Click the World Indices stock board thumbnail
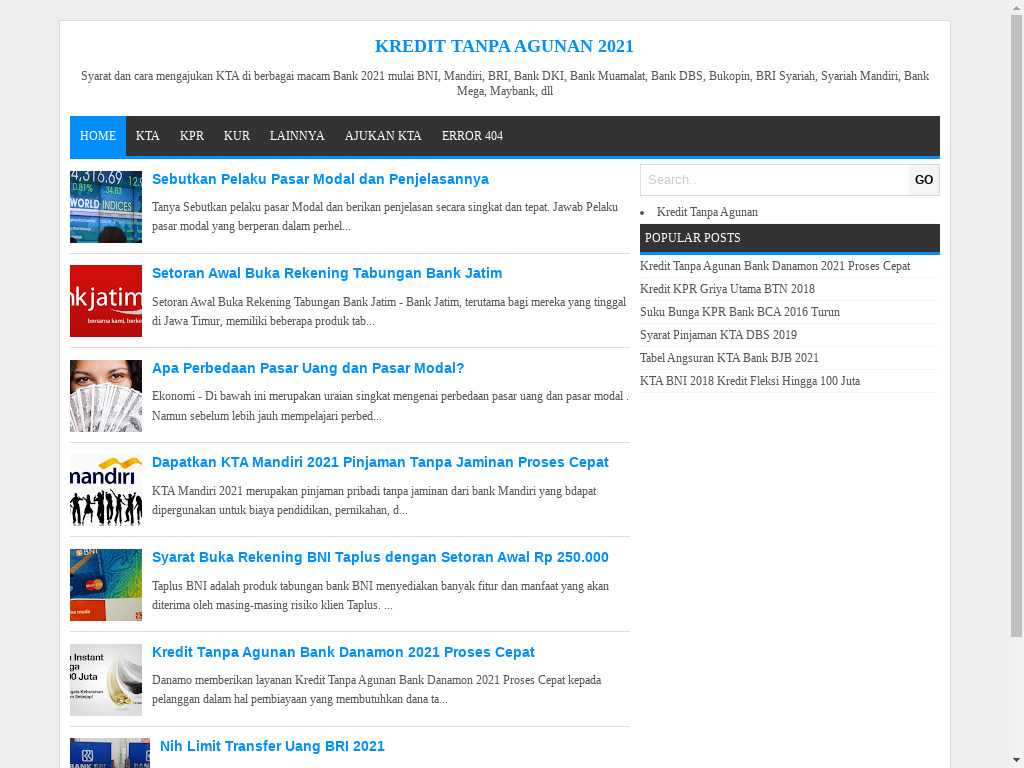This screenshot has width=1024, height=768. [106, 207]
